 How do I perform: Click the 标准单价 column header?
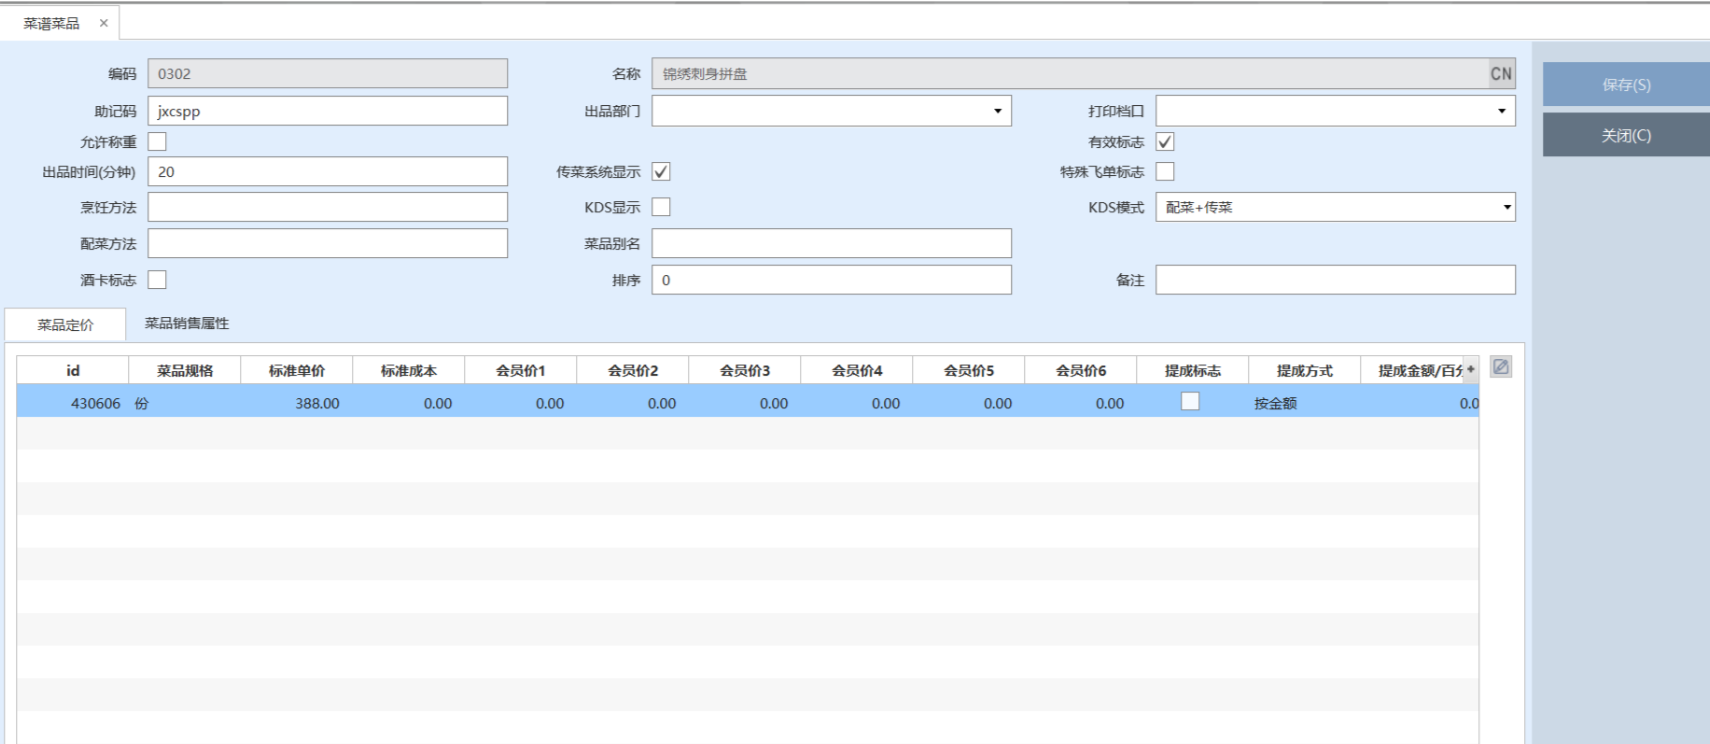point(297,371)
